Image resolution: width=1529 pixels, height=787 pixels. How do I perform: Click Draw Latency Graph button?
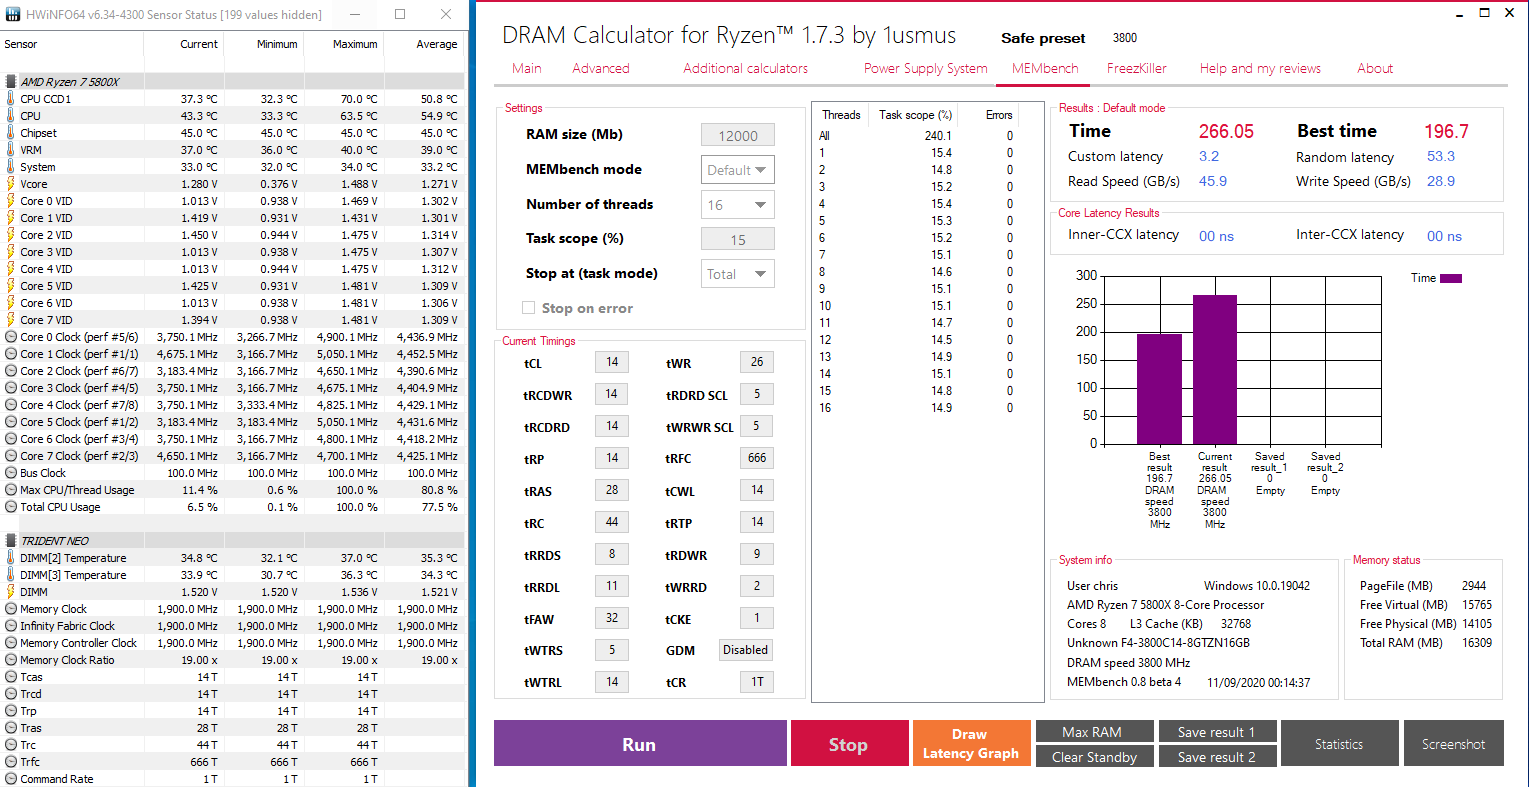(x=970, y=744)
